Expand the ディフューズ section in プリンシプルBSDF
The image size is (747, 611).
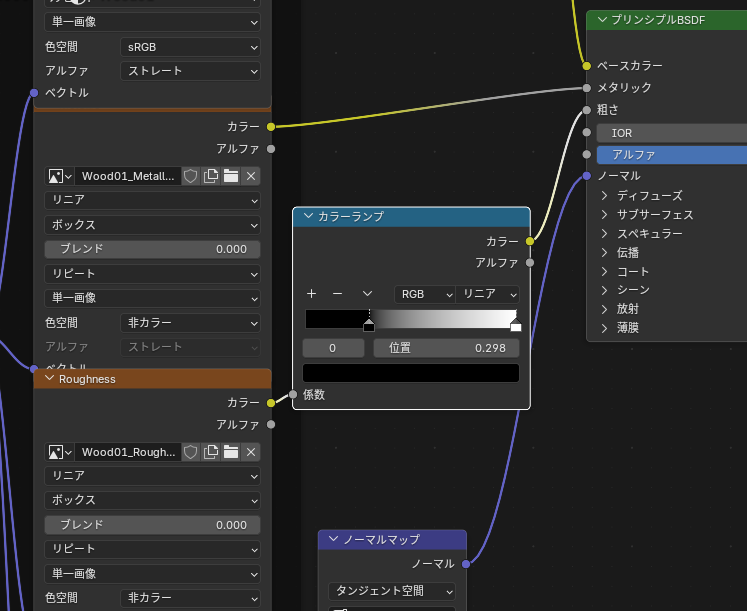point(605,196)
